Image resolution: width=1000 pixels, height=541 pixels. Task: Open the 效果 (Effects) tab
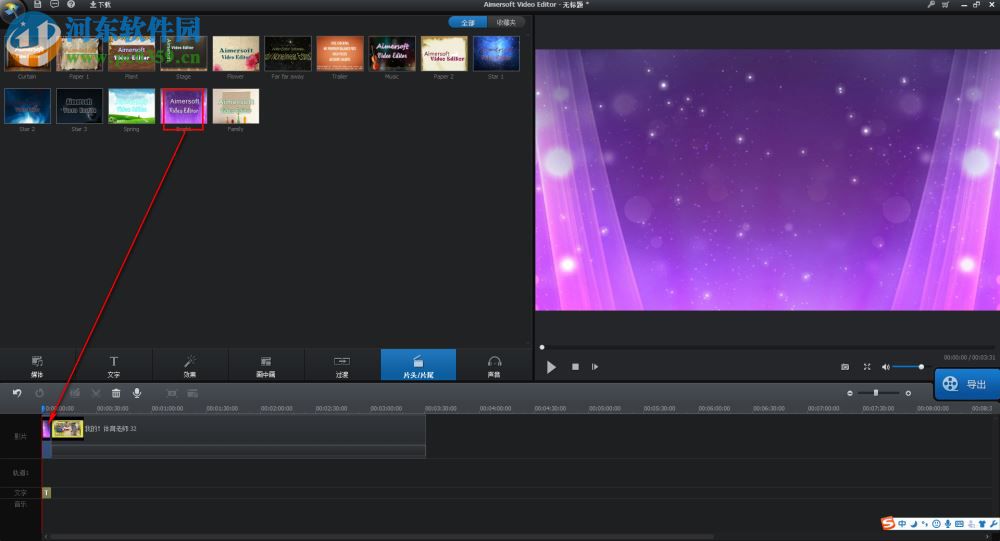[189, 366]
